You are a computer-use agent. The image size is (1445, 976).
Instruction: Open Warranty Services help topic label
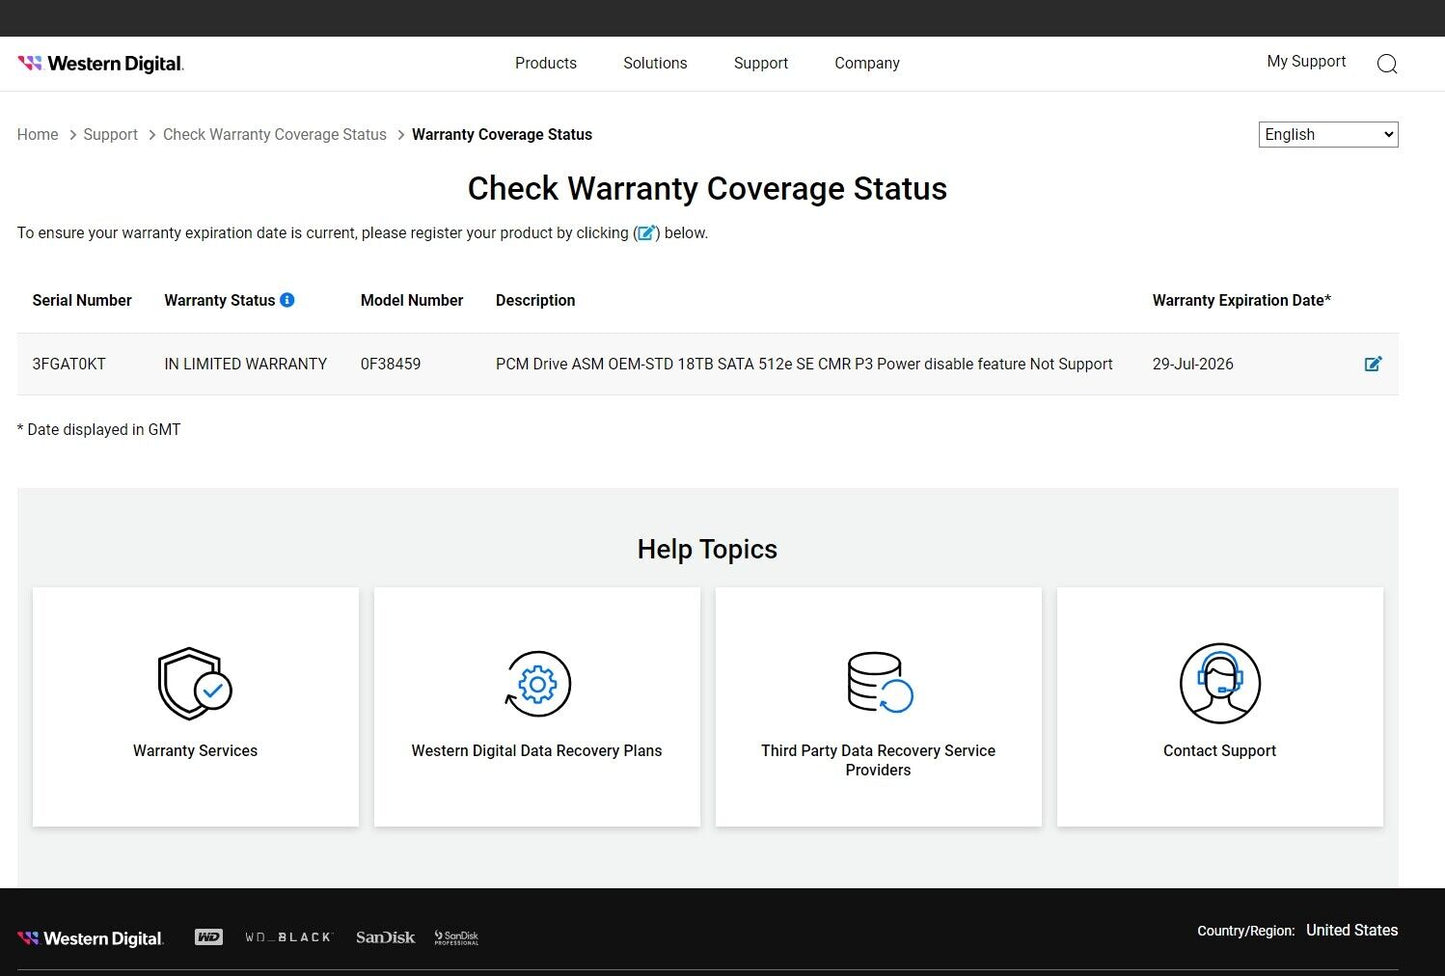pos(195,751)
